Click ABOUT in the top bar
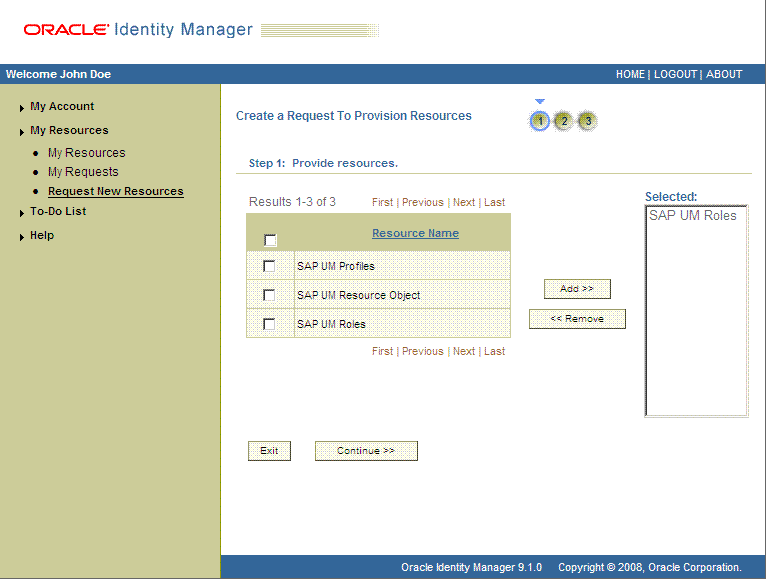The width and height of the screenshot is (766, 580). [724, 74]
